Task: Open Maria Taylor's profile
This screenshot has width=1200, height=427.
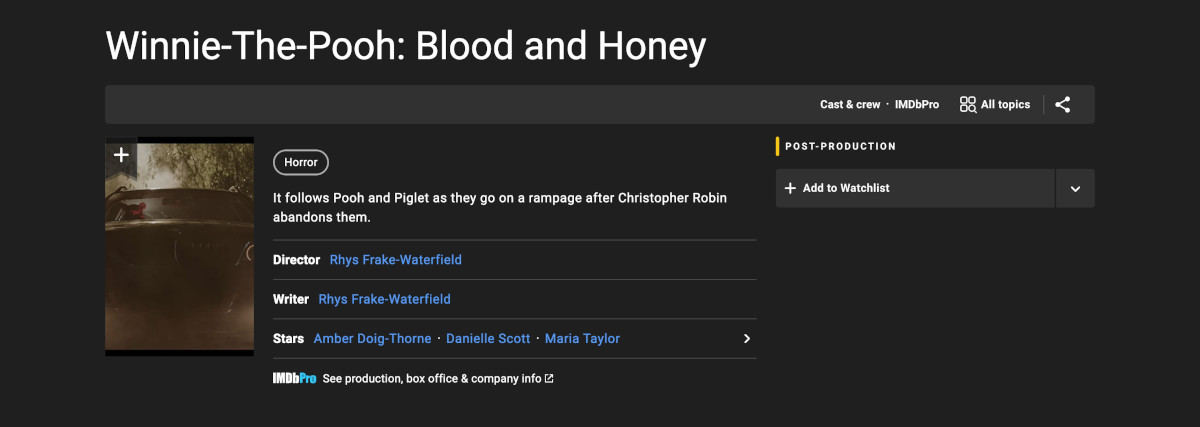Action: (x=583, y=339)
